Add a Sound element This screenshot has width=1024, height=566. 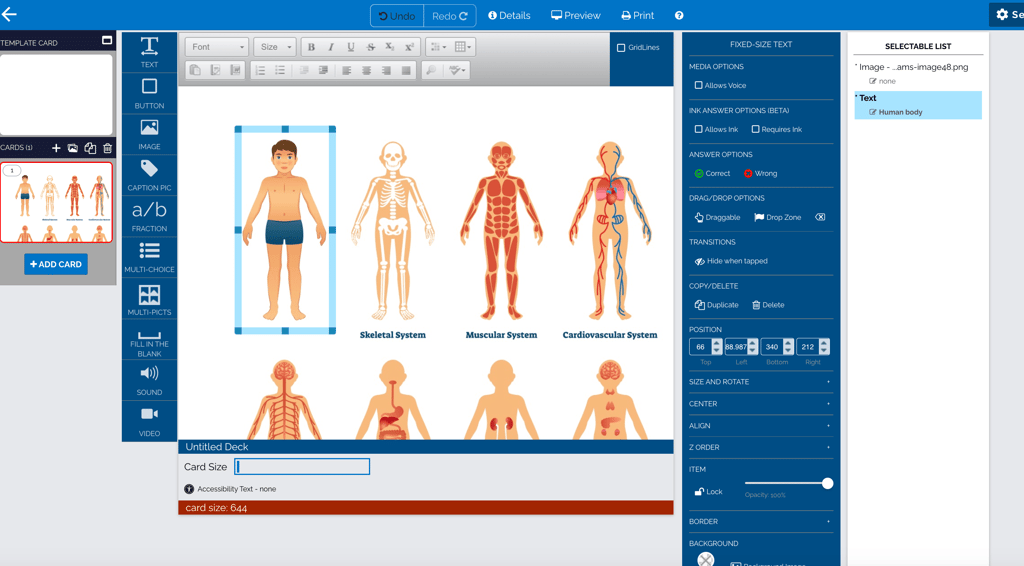[x=149, y=380]
